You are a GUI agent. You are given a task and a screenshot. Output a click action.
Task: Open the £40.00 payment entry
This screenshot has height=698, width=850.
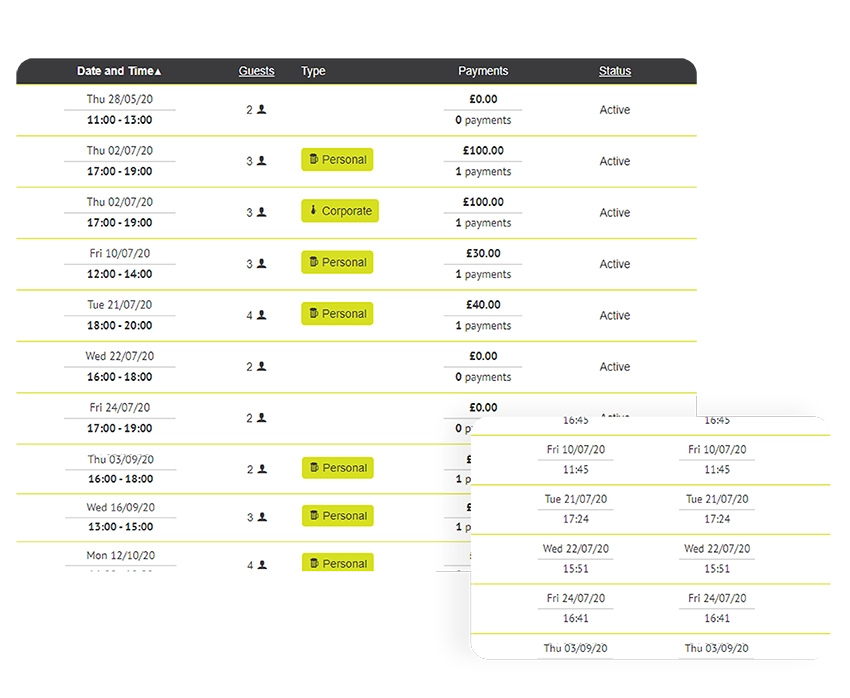483,305
